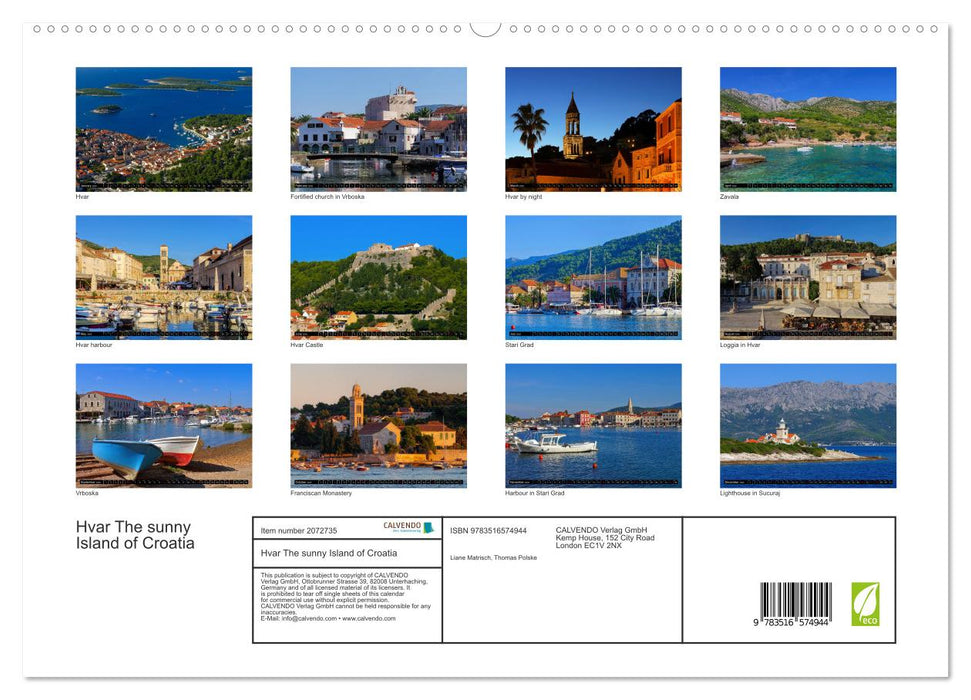
Task: Select the Hvar harbour photo
Action: coord(164,276)
